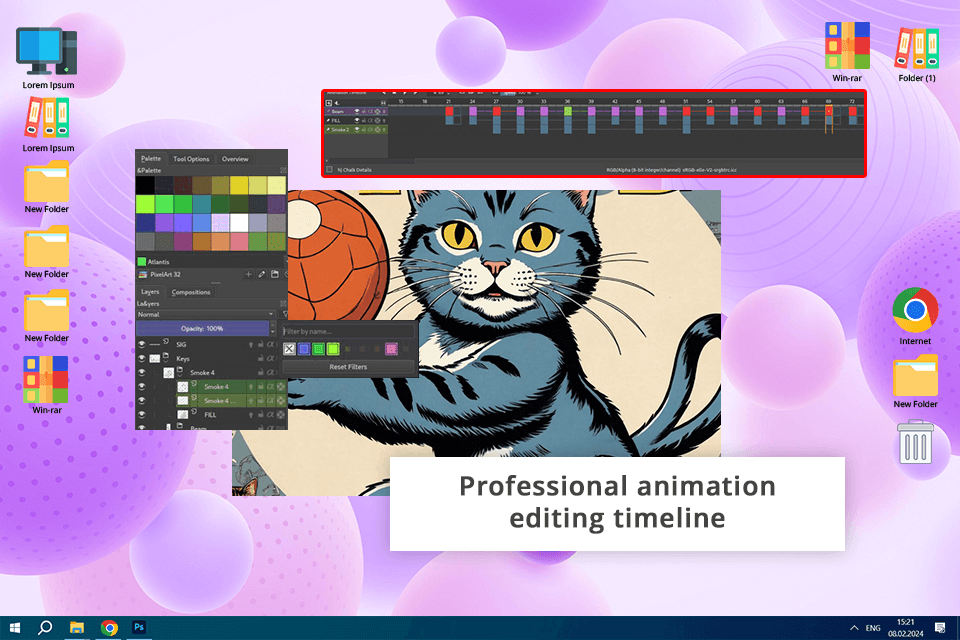Switch to the Palette tab
Screen dimensions: 960x640
click(x=151, y=159)
